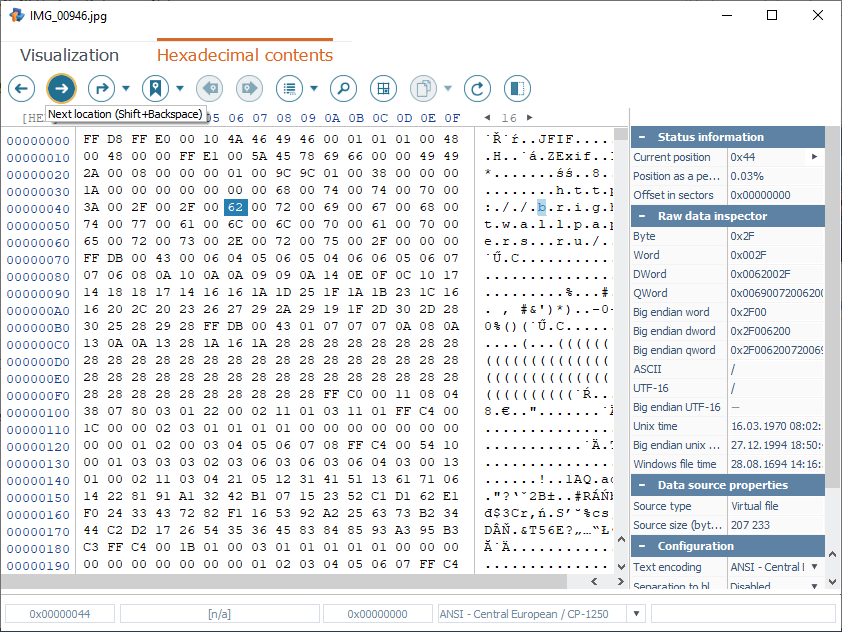Viewport: 842px width, 632px height.
Task: Click the grid layout toolbar icon
Action: [383, 88]
